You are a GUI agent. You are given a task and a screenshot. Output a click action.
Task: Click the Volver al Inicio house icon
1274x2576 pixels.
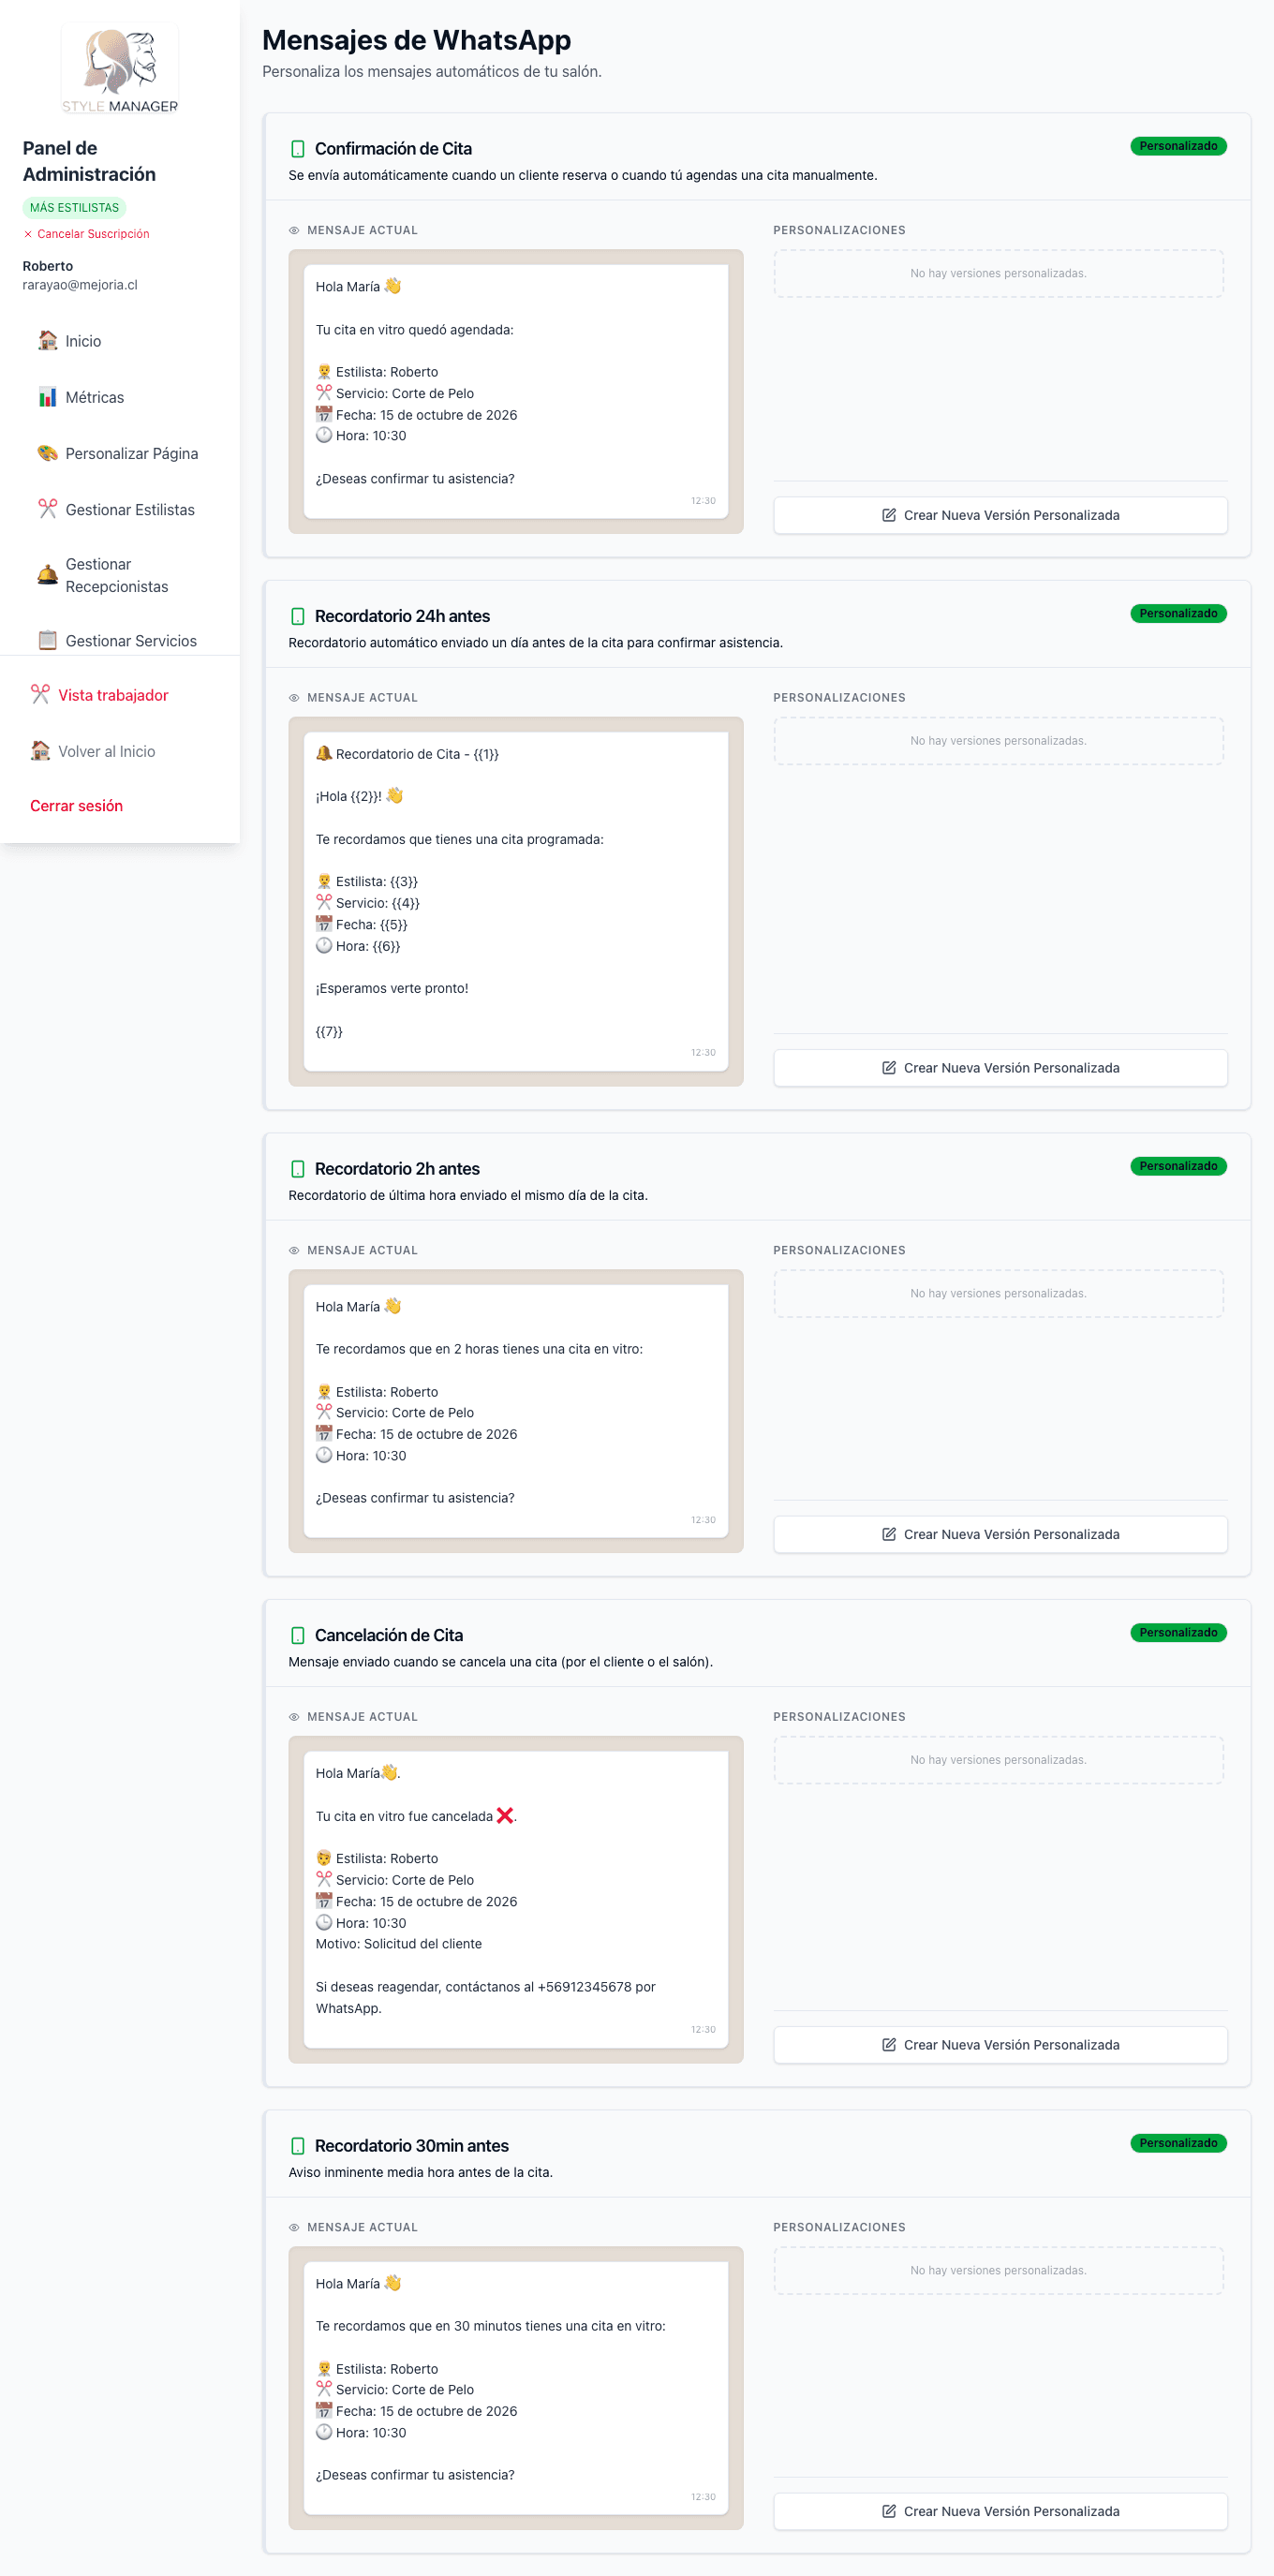pos(40,751)
